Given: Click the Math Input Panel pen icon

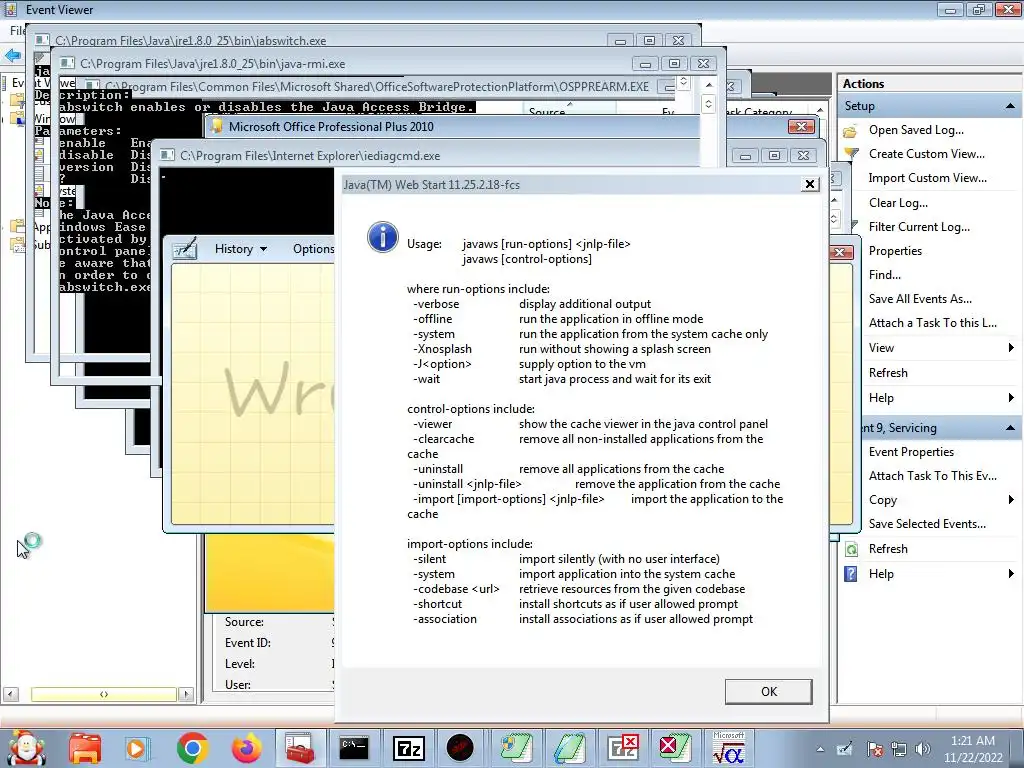Looking at the screenshot, I should point(185,249).
